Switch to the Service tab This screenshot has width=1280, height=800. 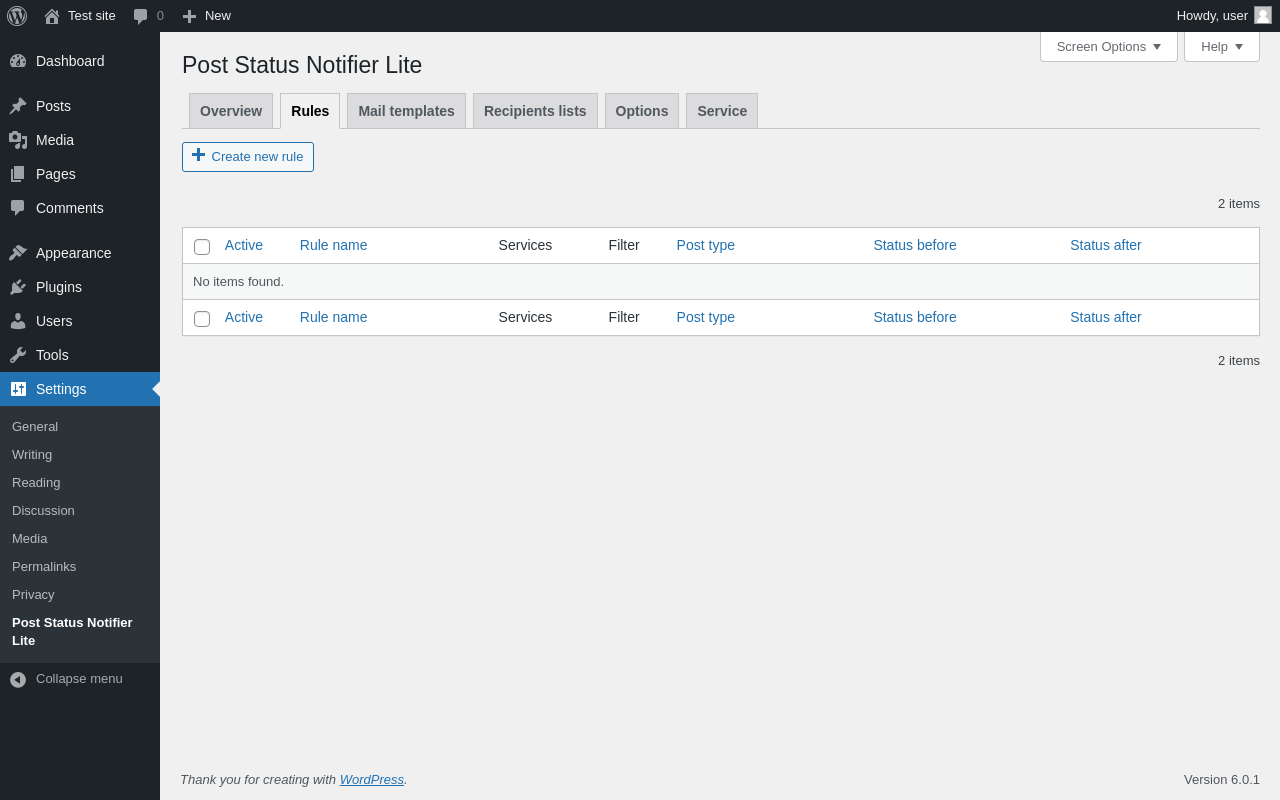coord(722,111)
